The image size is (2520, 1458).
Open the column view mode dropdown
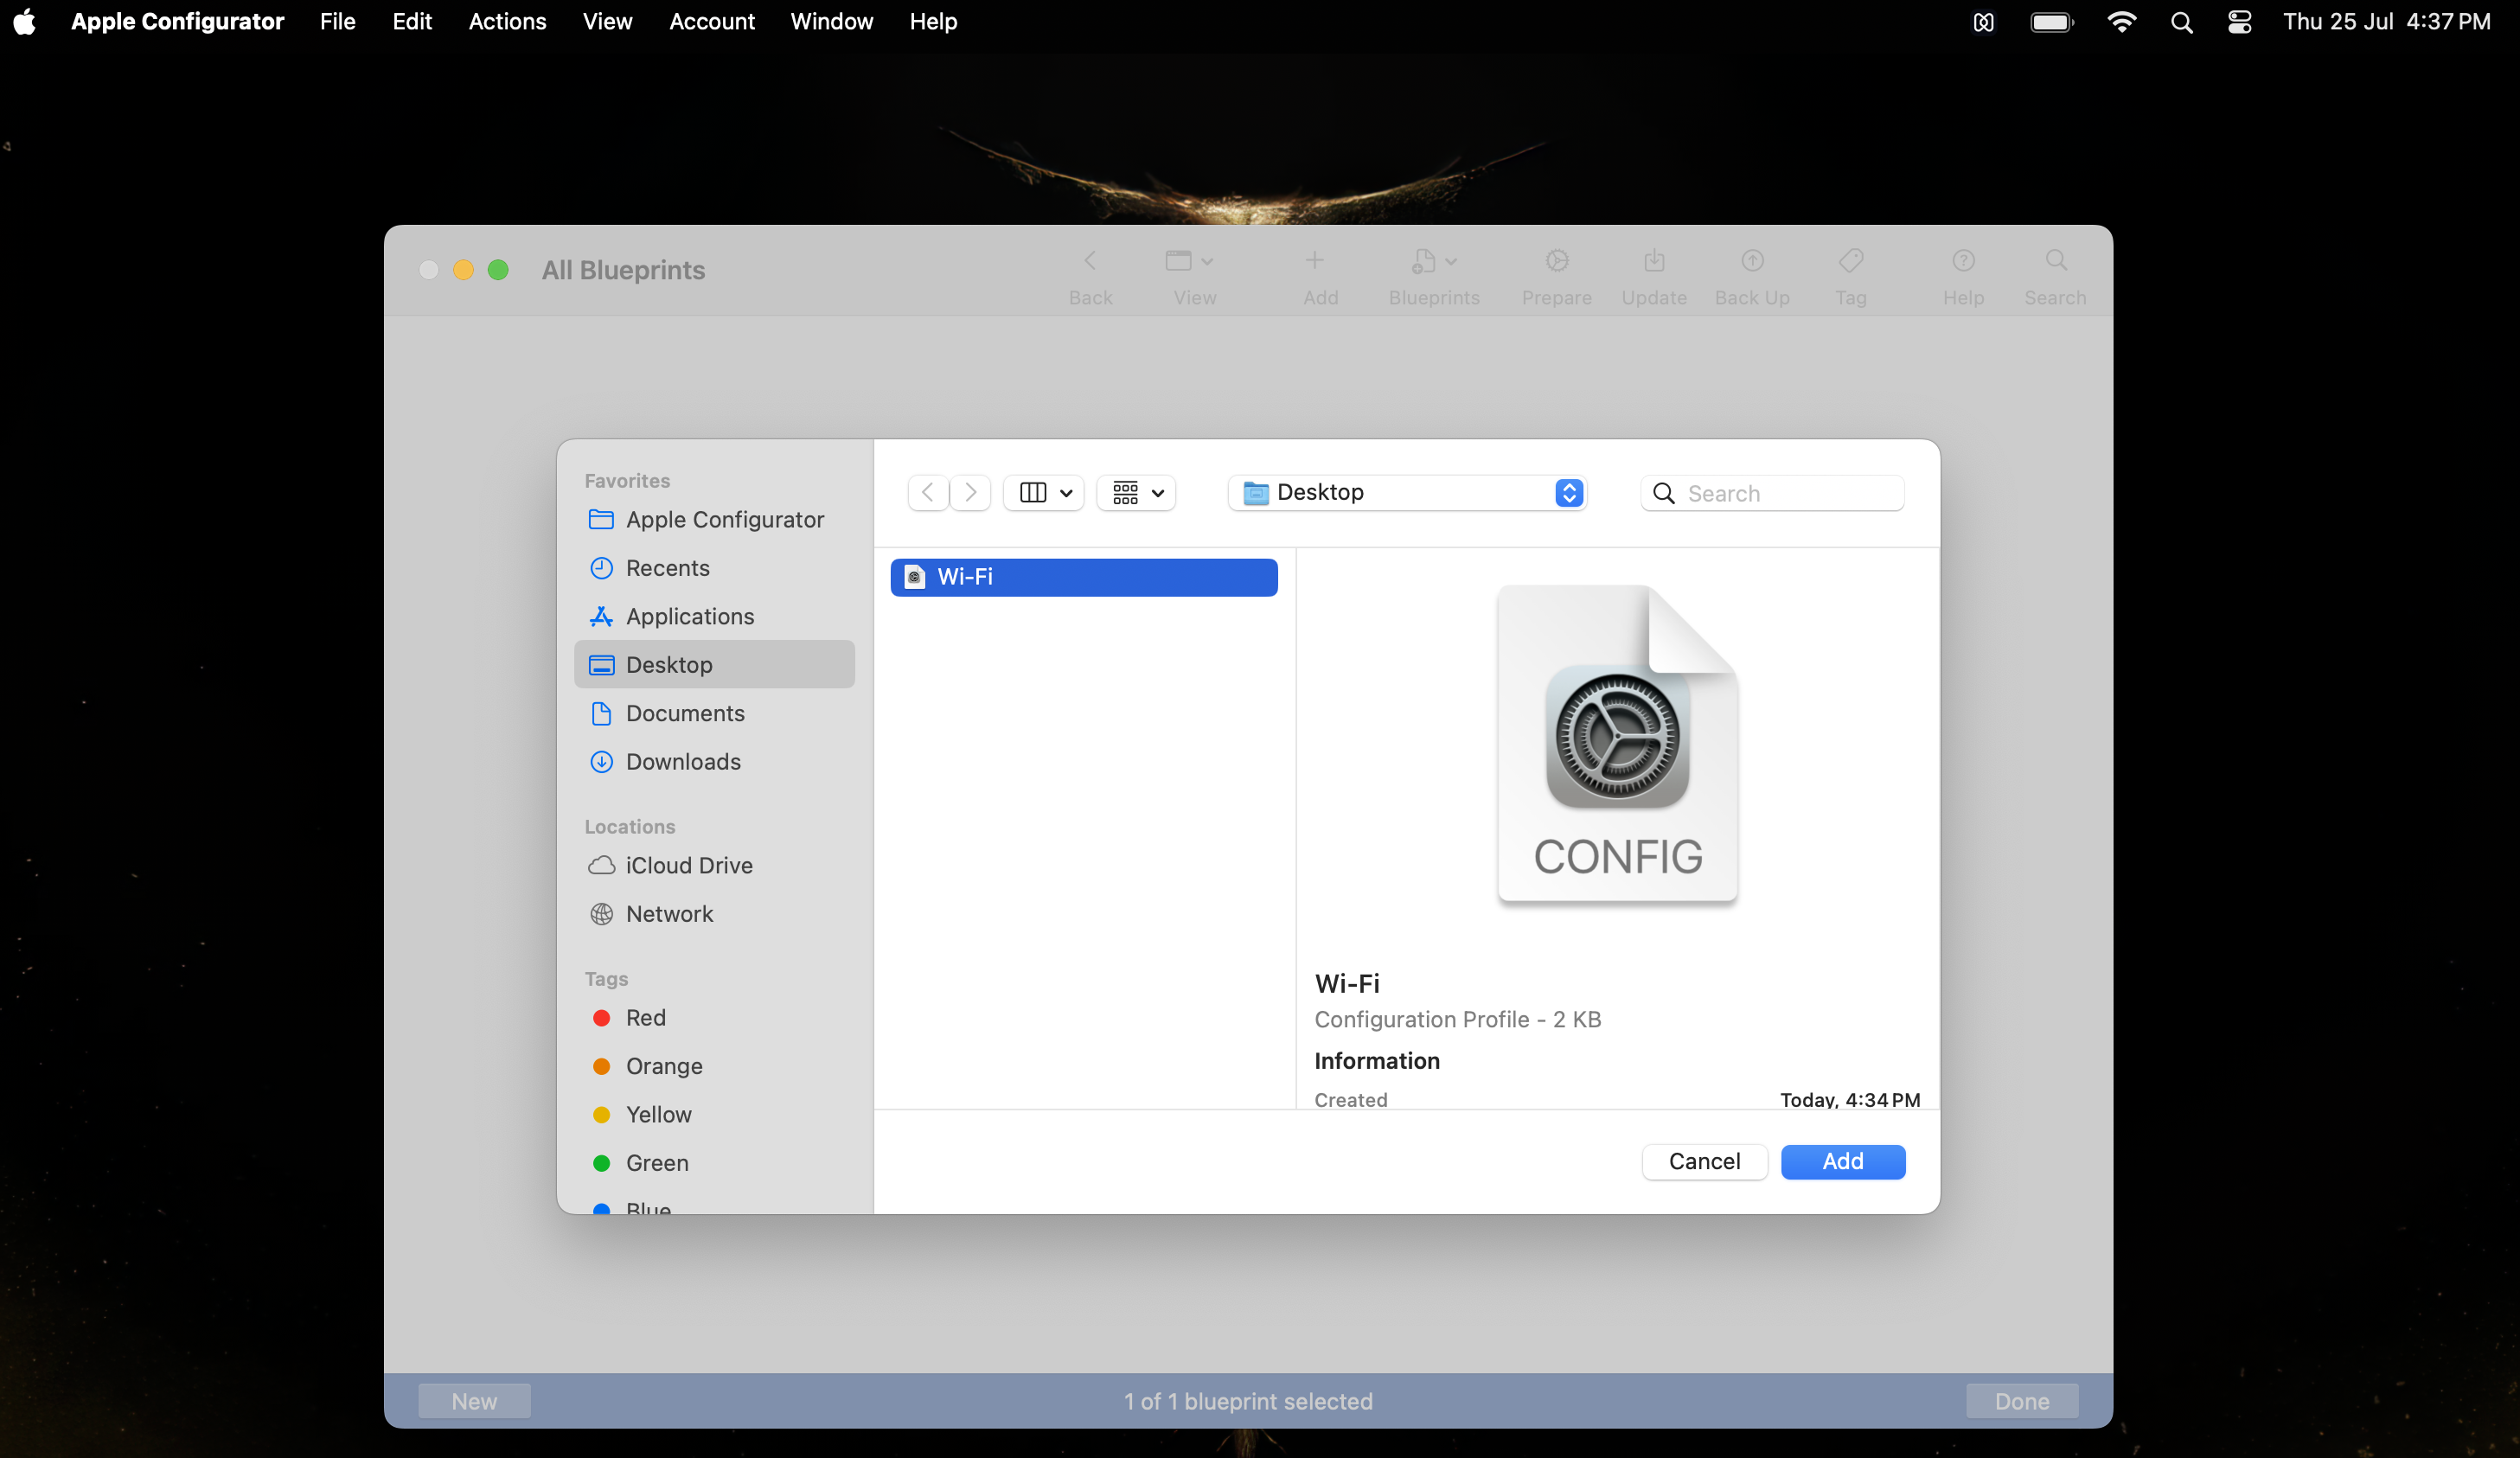tap(1044, 493)
